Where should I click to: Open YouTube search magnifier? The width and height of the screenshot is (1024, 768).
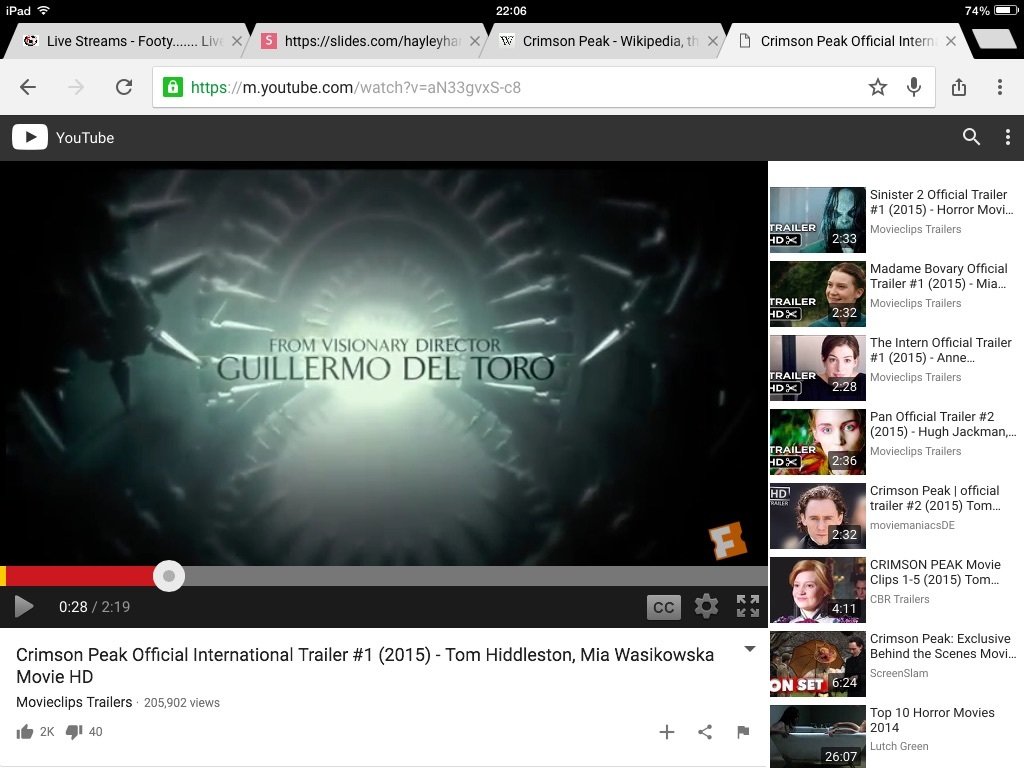tap(971, 136)
